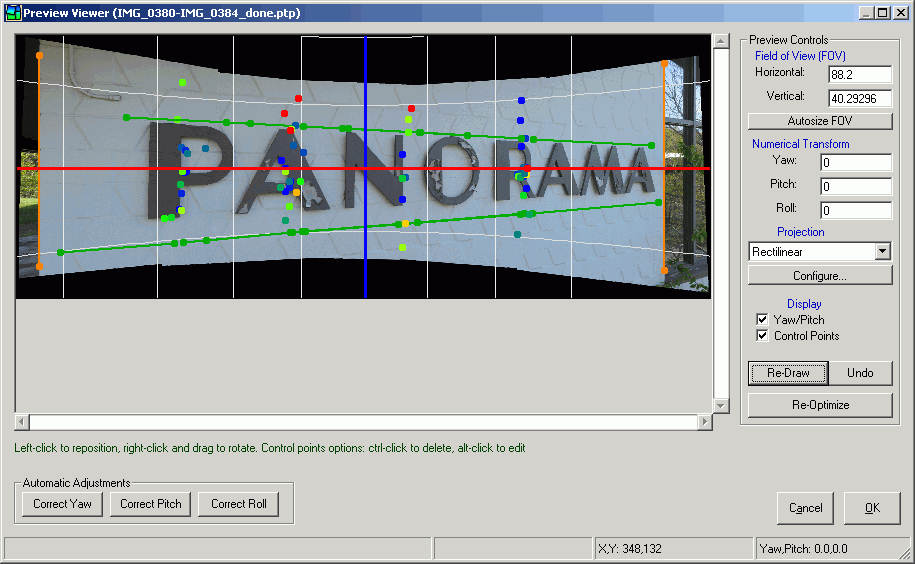Click the resize grip in status bar corner
The height and width of the screenshot is (564, 915).
[x=906, y=554]
